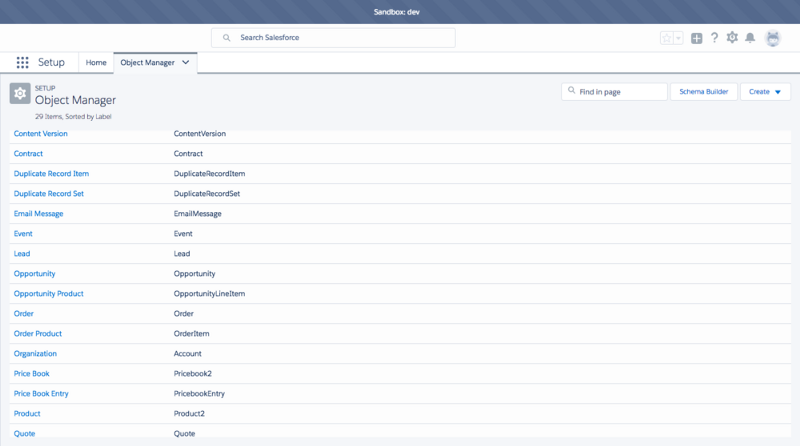The image size is (800, 446).
Task: Click the search magnifier in Search Salesforce
Action: pos(227,38)
